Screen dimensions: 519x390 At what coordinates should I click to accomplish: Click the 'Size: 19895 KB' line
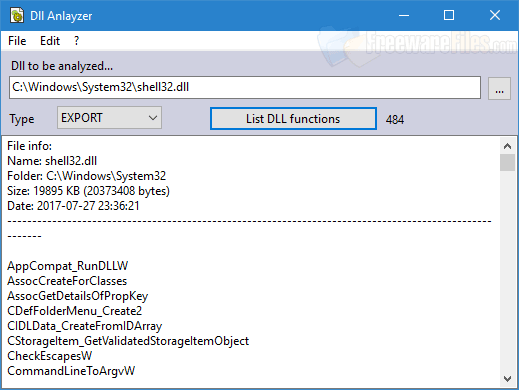click(x=88, y=191)
